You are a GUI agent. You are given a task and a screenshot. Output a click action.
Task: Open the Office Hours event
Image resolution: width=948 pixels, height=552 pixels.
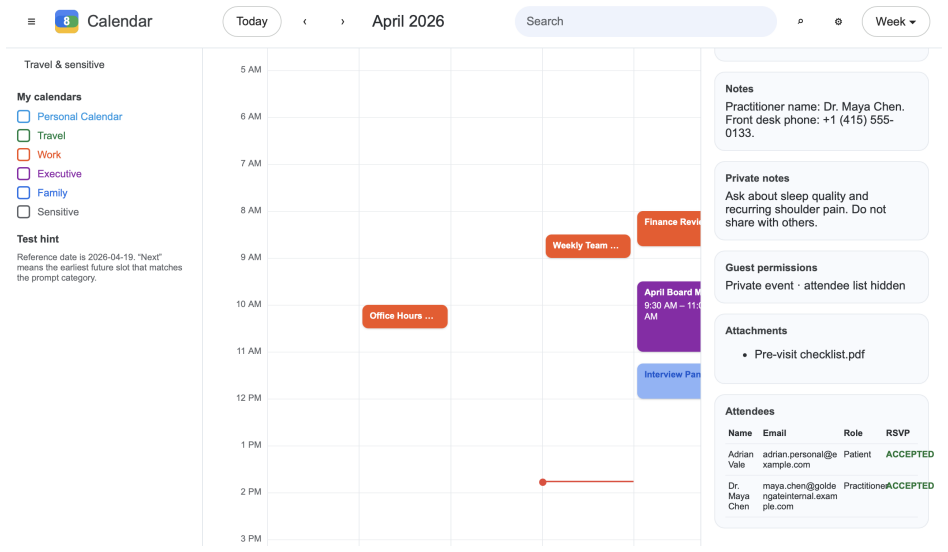pos(405,316)
